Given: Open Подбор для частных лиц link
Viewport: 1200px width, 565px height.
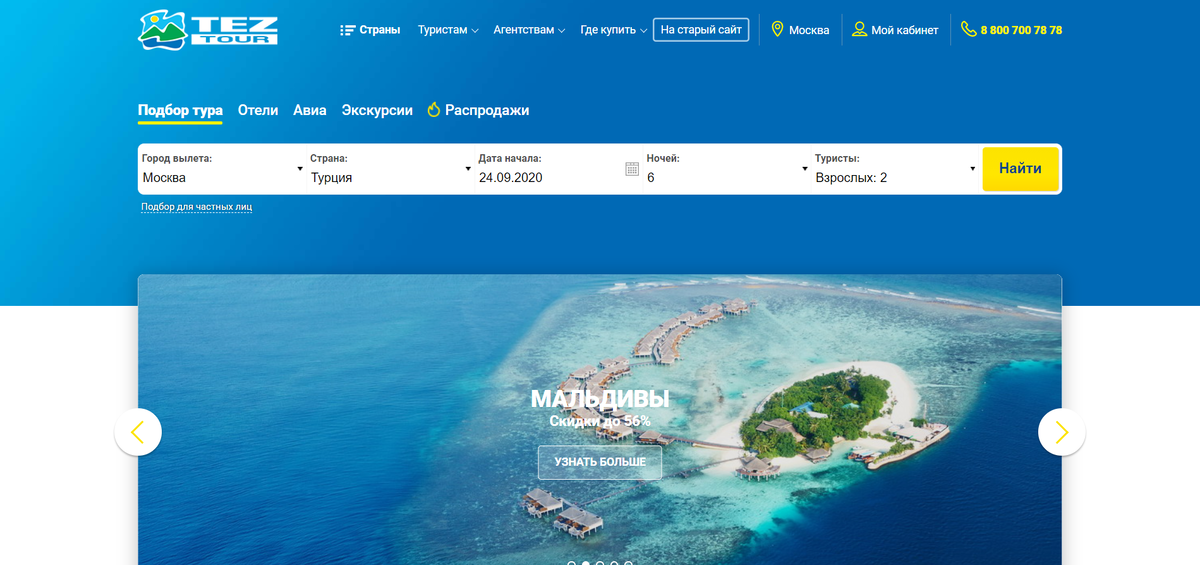Looking at the screenshot, I should pyautogui.click(x=196, y=207).
